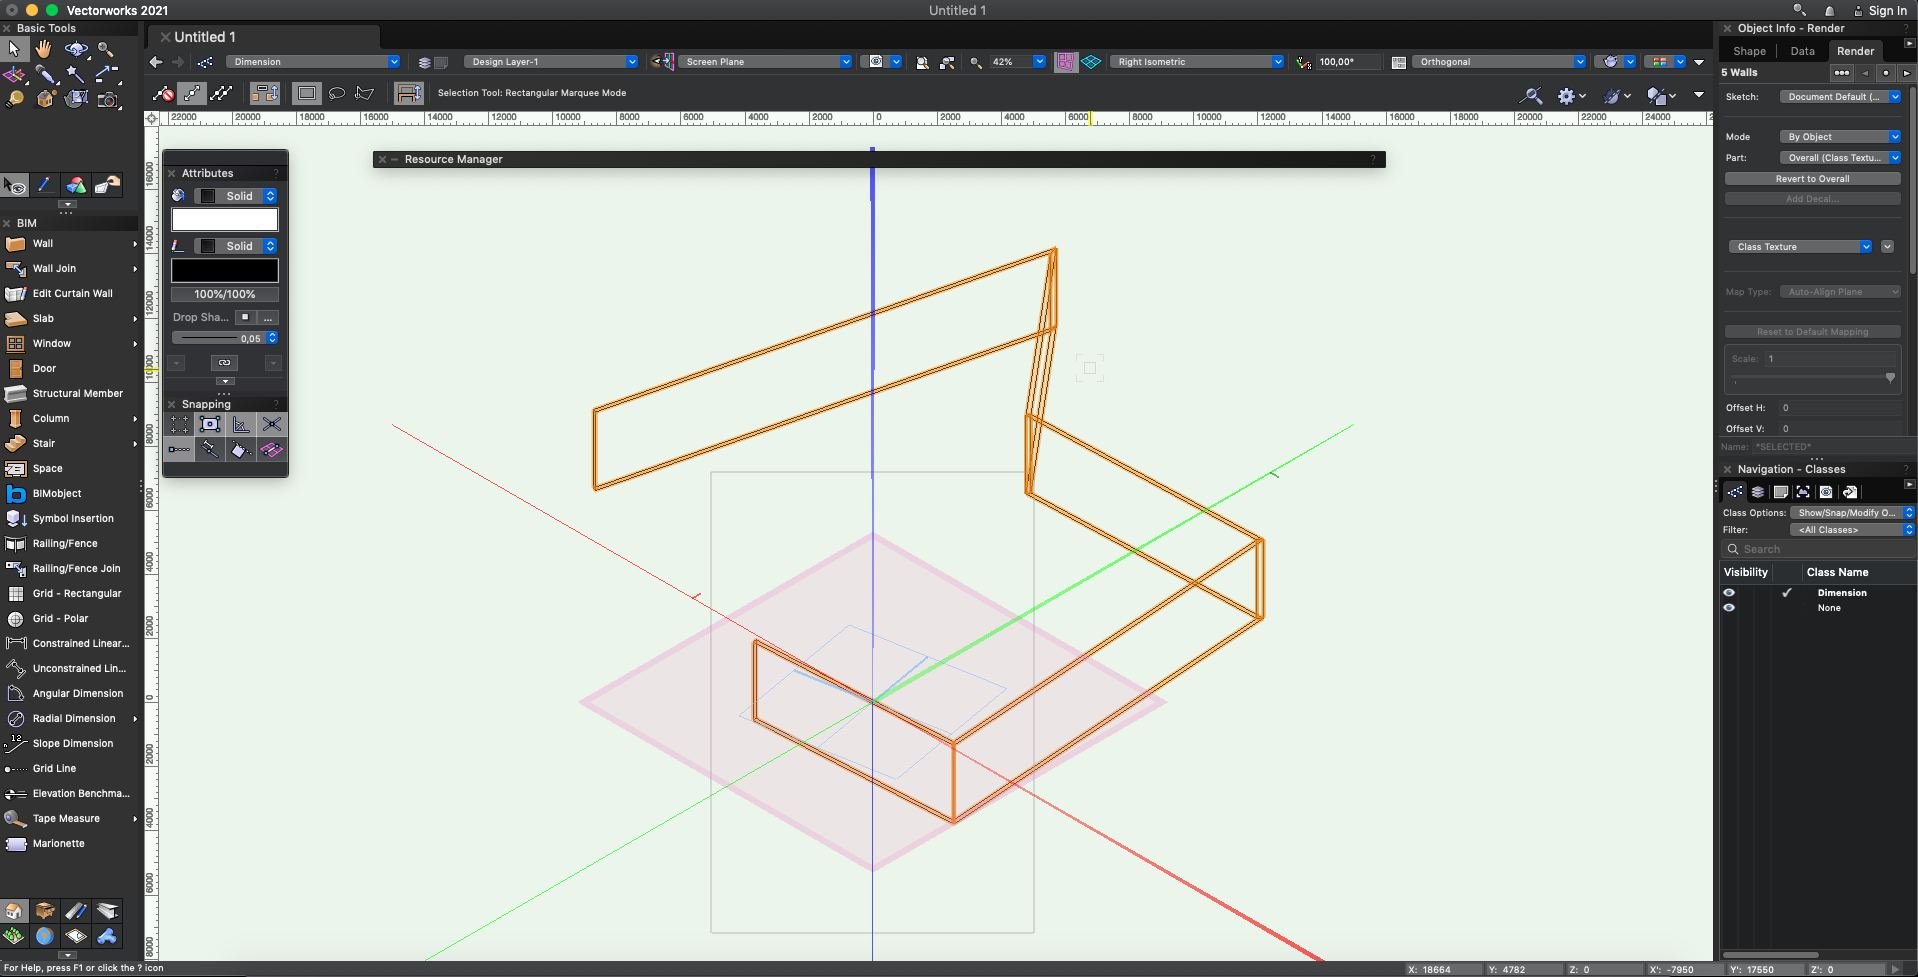
Task: Select the Pan hand tool
Action: (44, 49)
